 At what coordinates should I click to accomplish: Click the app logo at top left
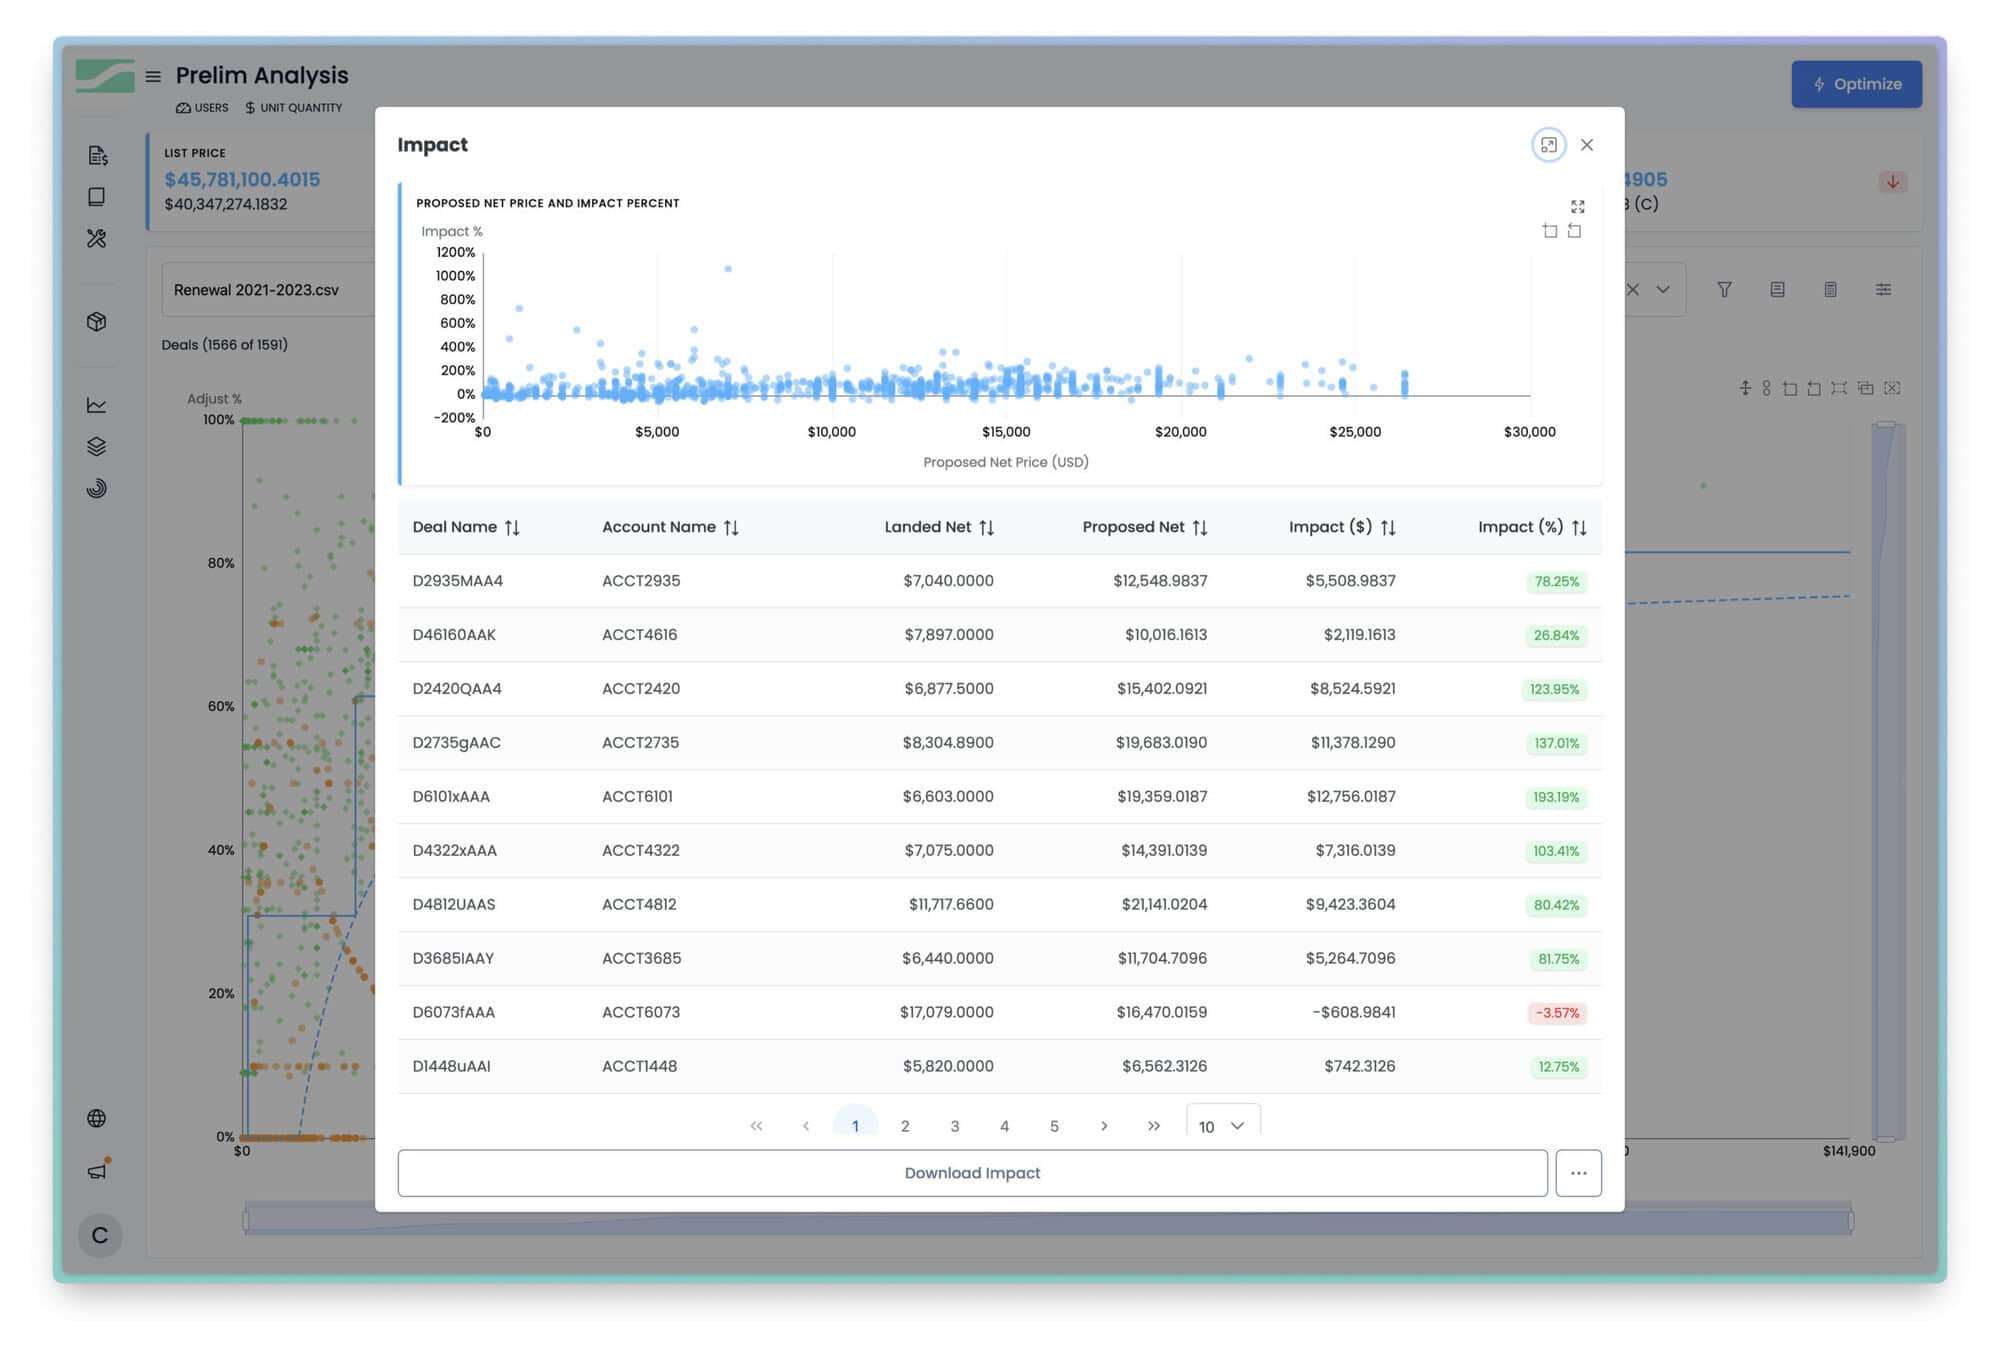105,76
